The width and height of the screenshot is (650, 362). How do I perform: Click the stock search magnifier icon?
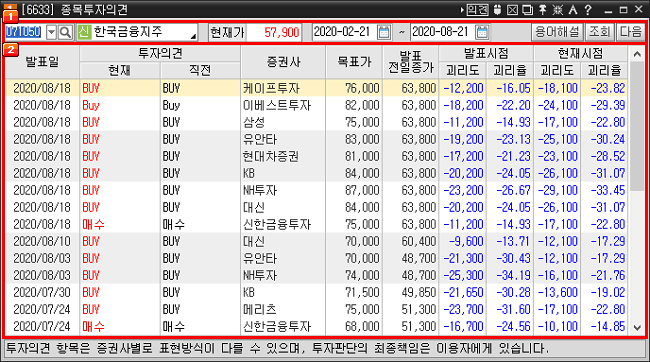(x=65, y=32)
